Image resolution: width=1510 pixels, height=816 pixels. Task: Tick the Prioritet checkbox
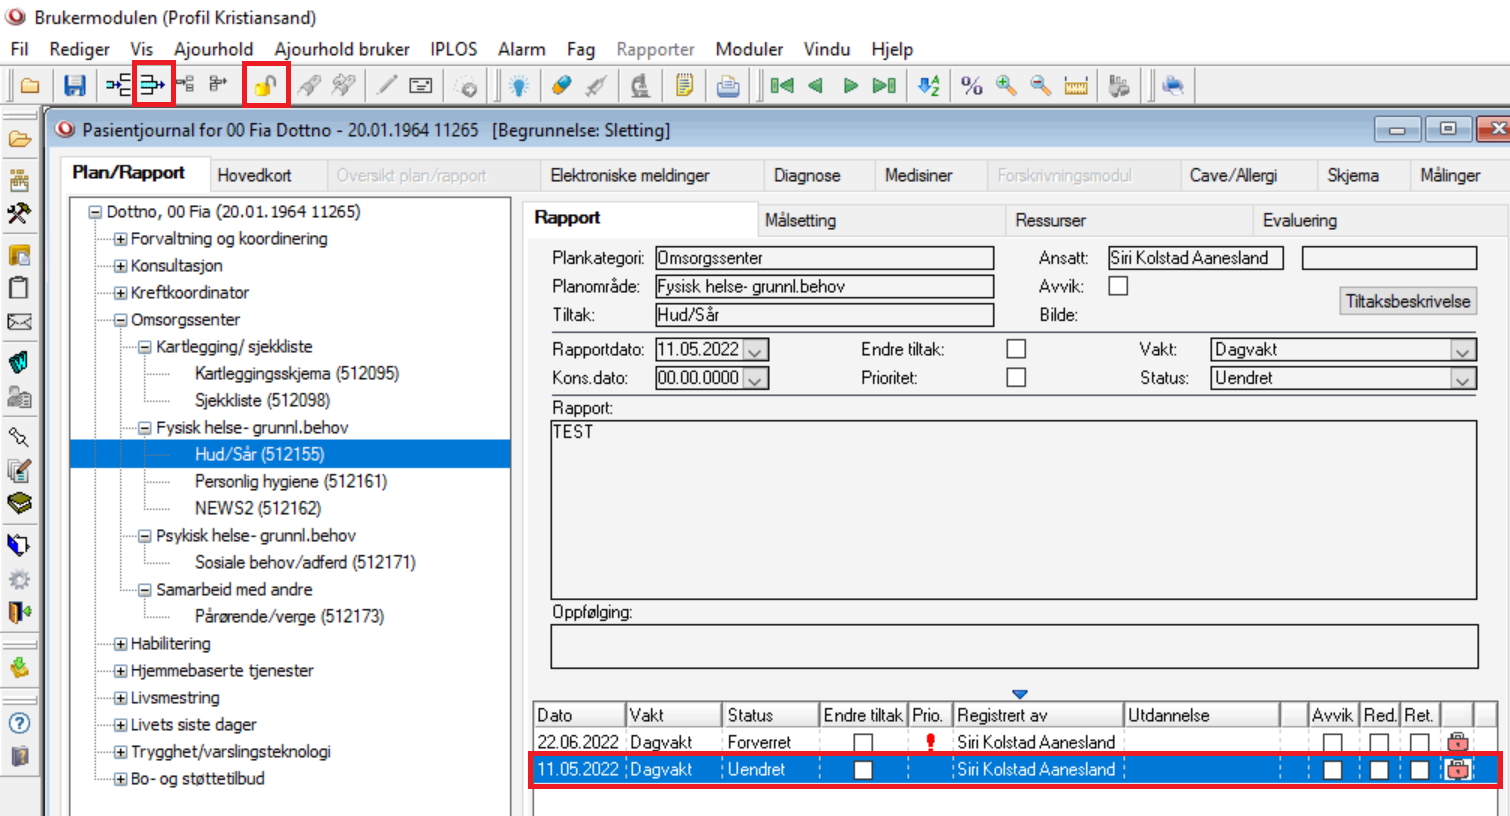point(1016,377)
